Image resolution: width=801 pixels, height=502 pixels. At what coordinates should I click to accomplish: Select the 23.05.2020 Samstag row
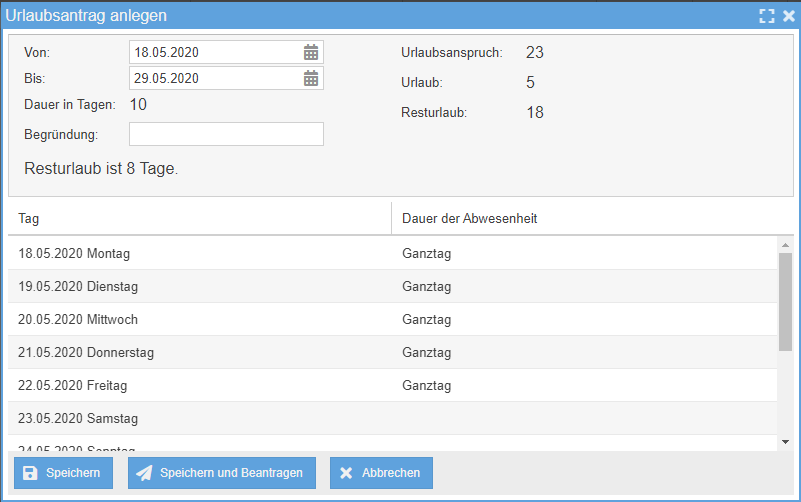pyautogui.click(x=200, y=419)
